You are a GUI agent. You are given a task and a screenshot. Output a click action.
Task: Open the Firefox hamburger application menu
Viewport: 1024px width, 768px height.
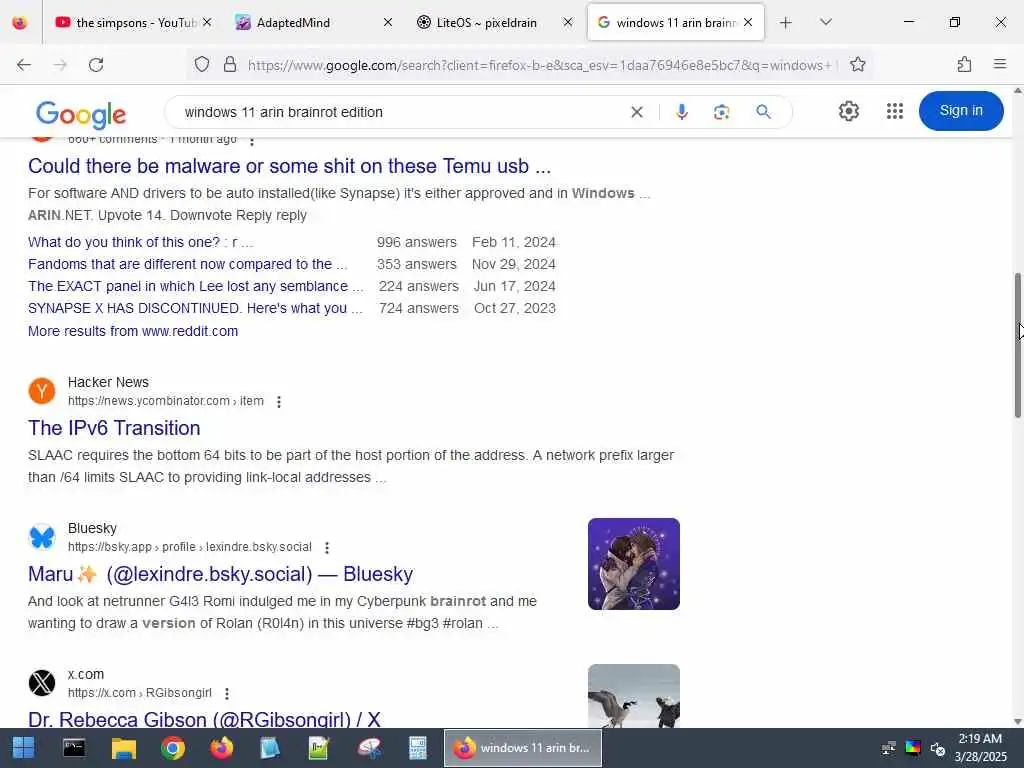pyautogui.click(x=1000, y=64)
